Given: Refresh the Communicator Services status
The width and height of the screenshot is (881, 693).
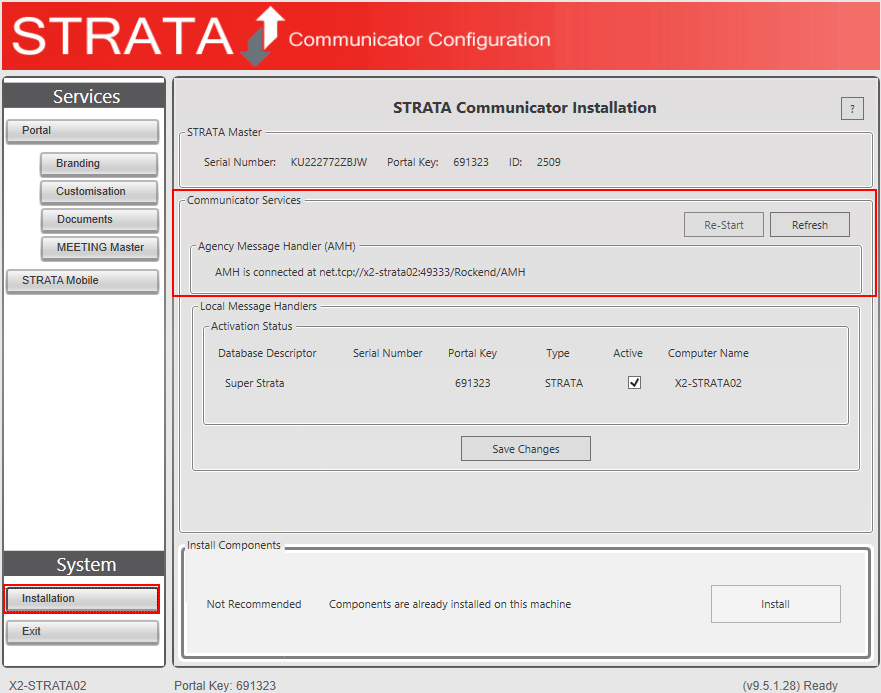Looking at the screenshot, I should pos(809,225).
